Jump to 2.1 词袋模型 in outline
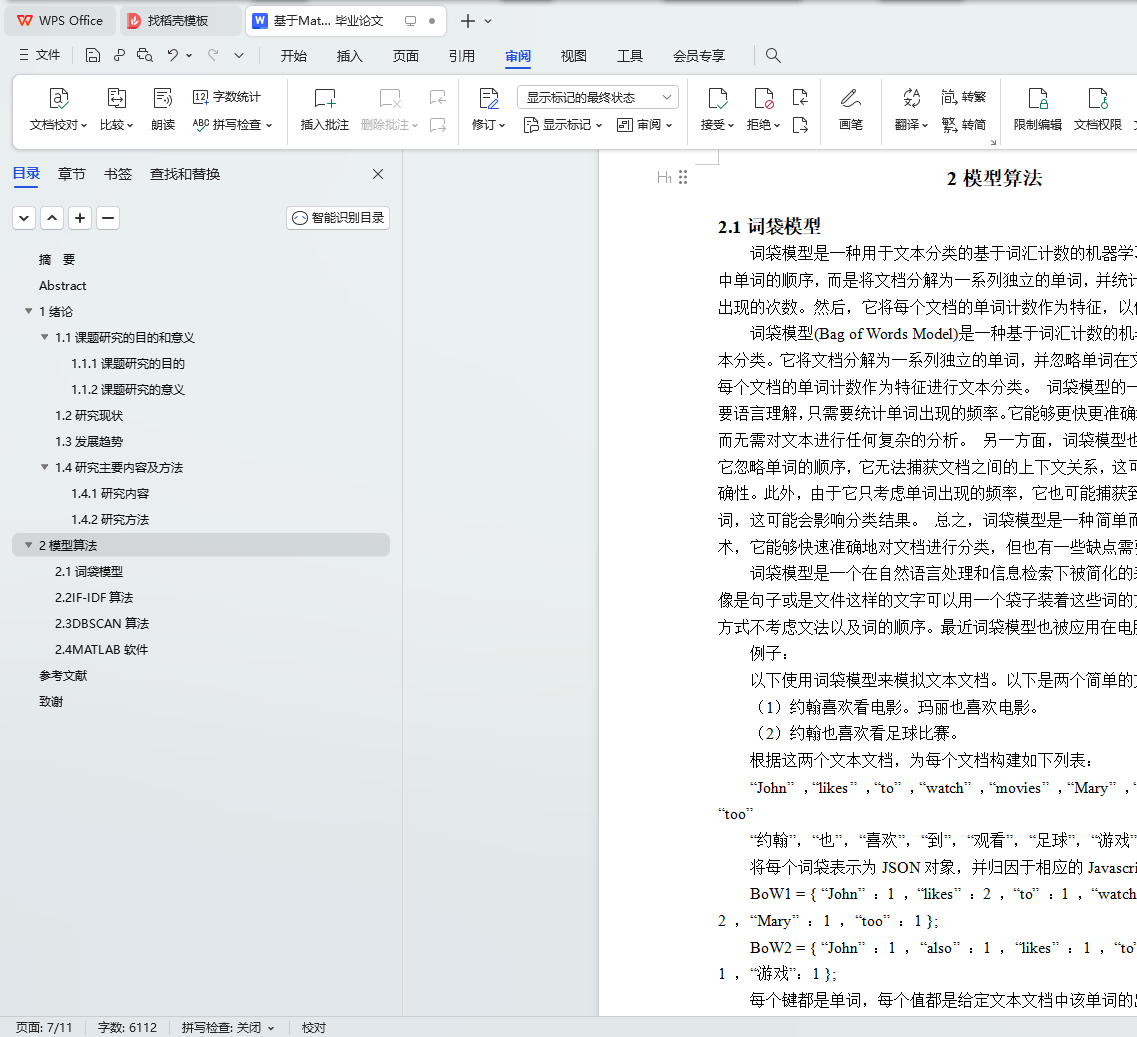 pos(89,572)
